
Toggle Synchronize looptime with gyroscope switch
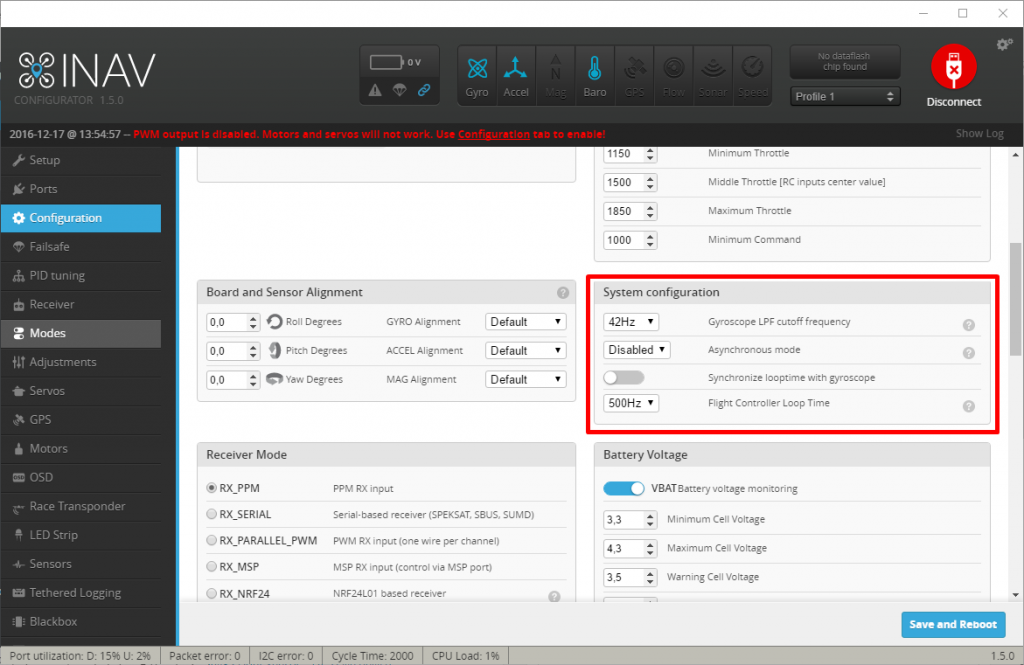624,378
